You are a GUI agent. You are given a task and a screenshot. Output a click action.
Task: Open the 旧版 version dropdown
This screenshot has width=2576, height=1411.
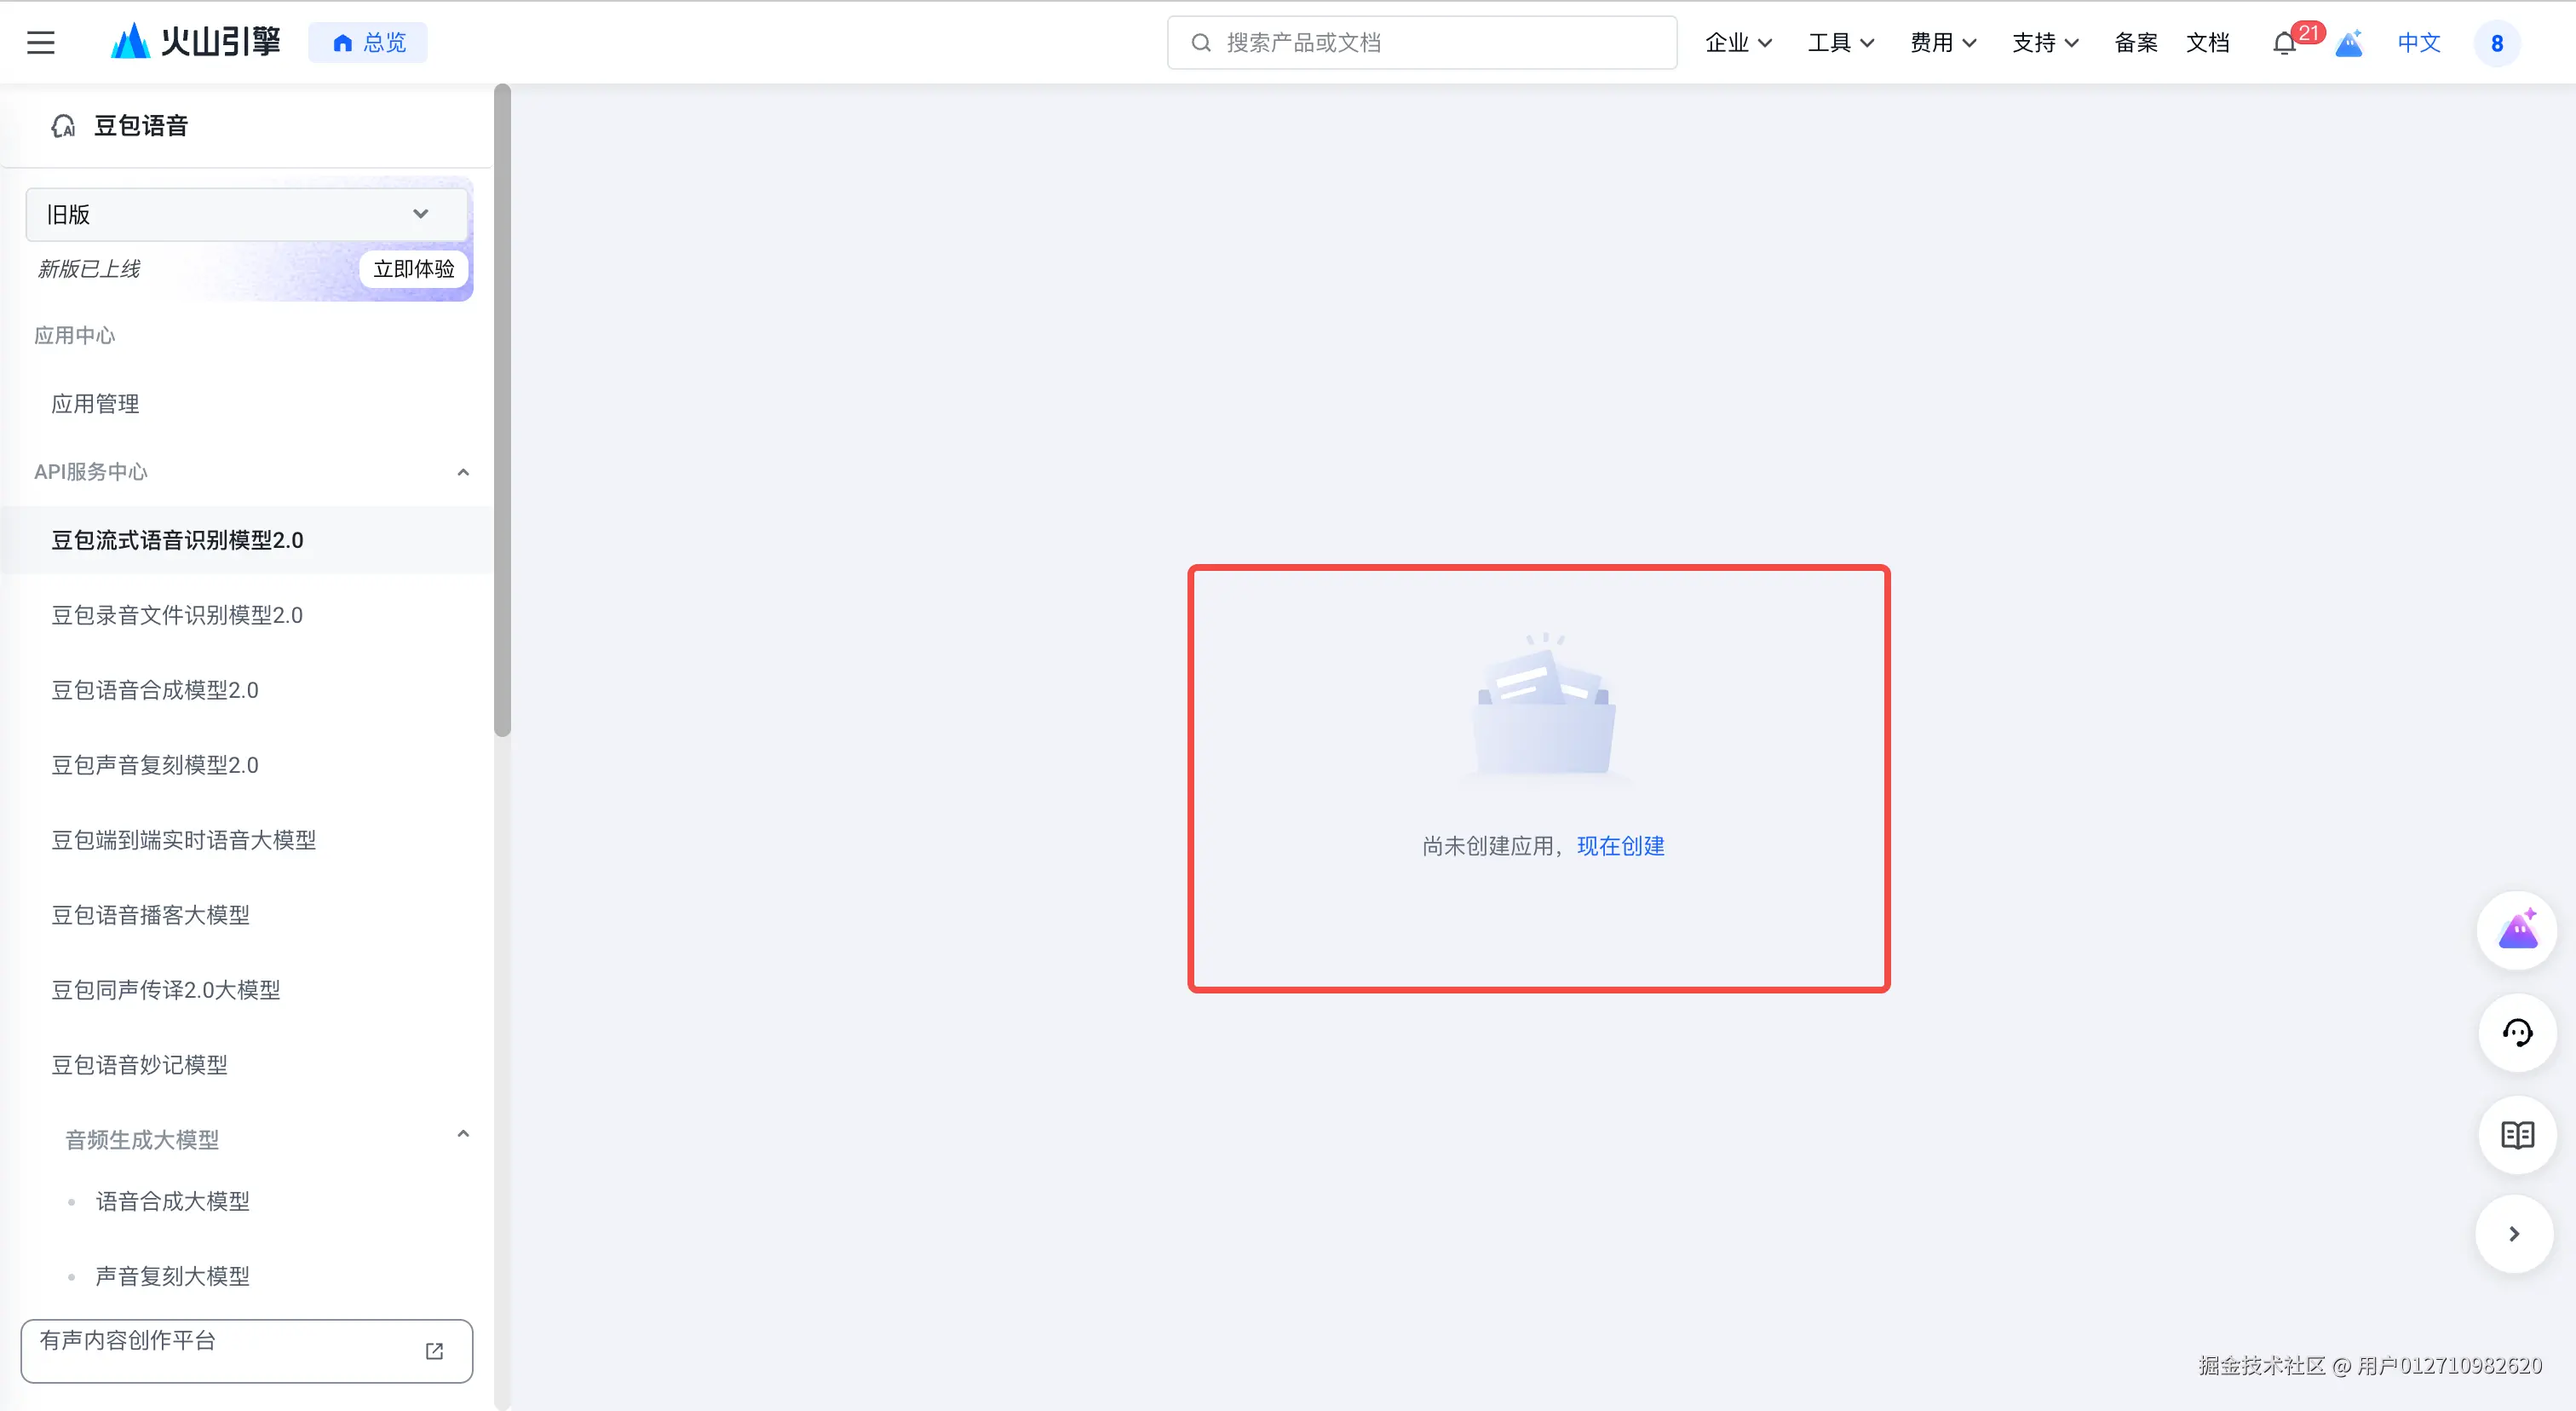click(246, 214)
